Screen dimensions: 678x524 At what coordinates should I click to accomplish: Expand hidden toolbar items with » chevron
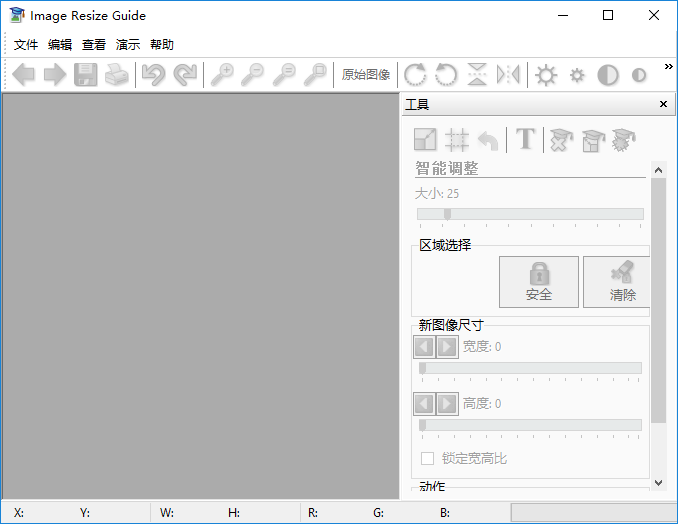[668, 67]
